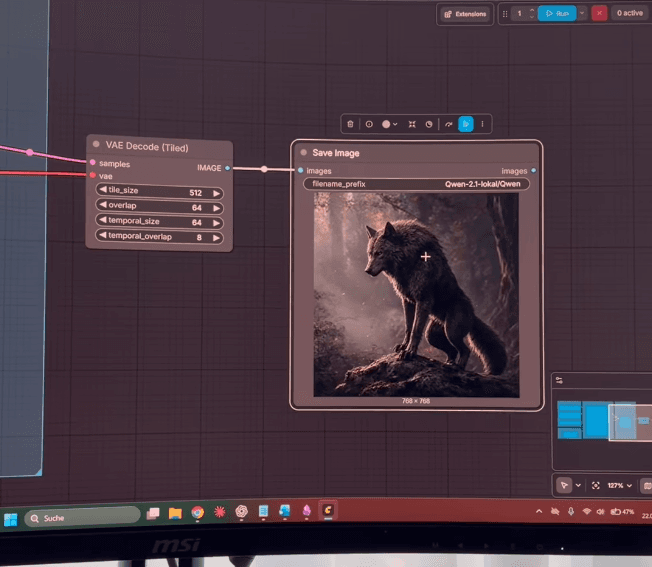
Task: Open the ChatGPT app on the taskbar
Action: (x=242, y=511)
